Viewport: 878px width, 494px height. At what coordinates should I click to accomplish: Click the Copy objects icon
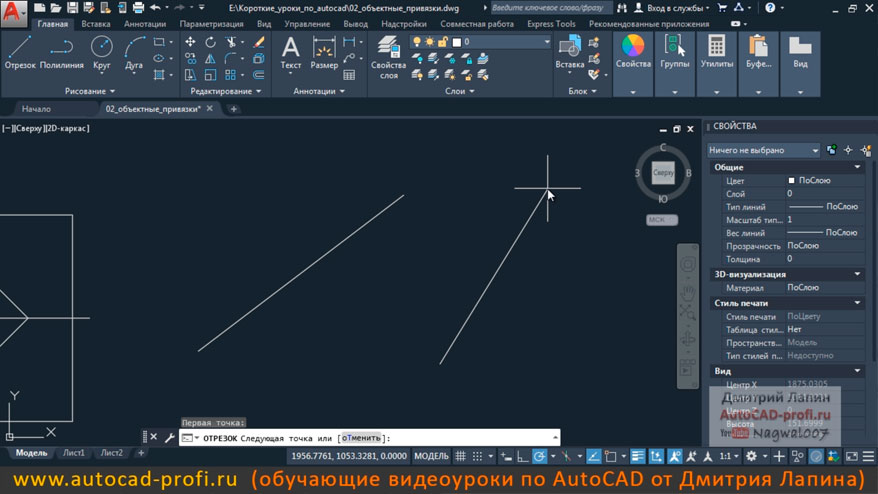[190, 58]
